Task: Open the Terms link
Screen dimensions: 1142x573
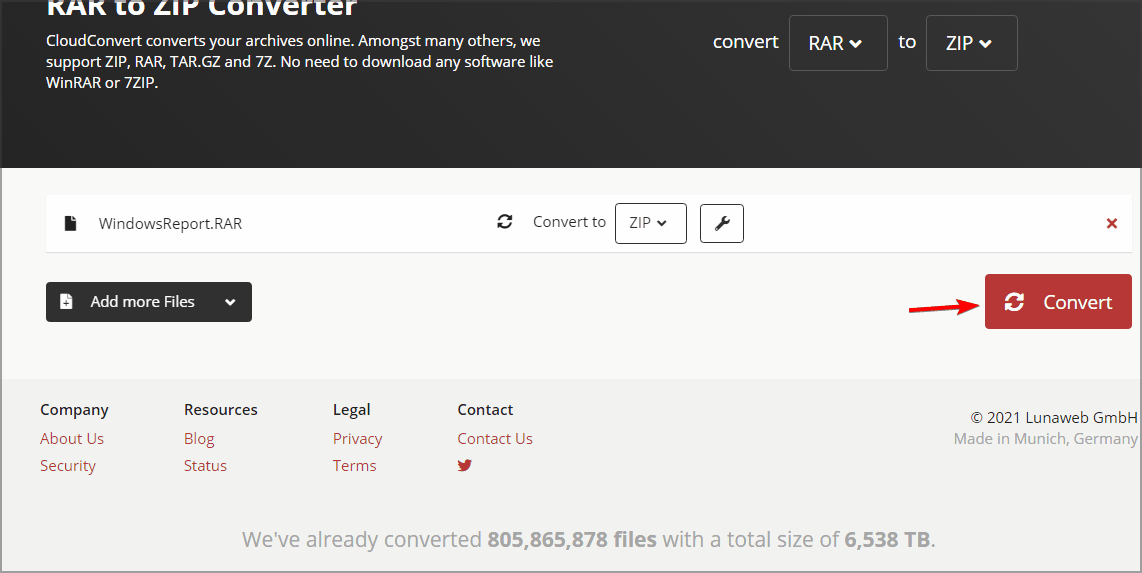Action: (x=354, y=465)
